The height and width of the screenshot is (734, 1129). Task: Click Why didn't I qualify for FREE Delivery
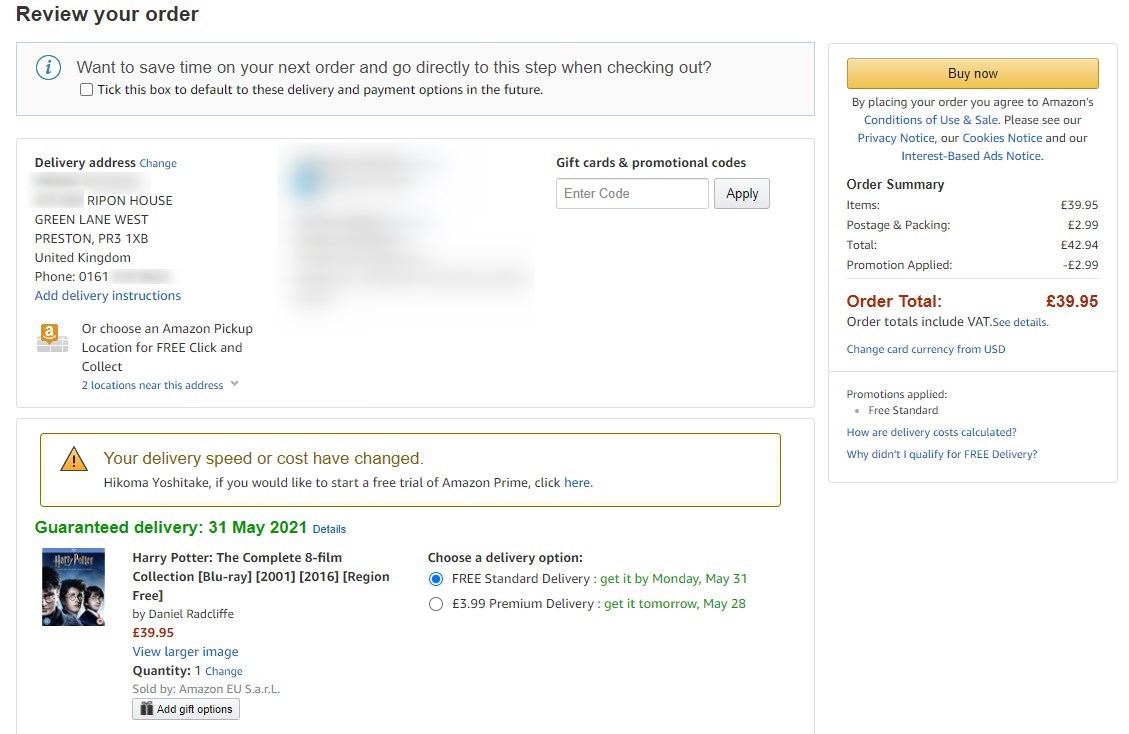941,454
